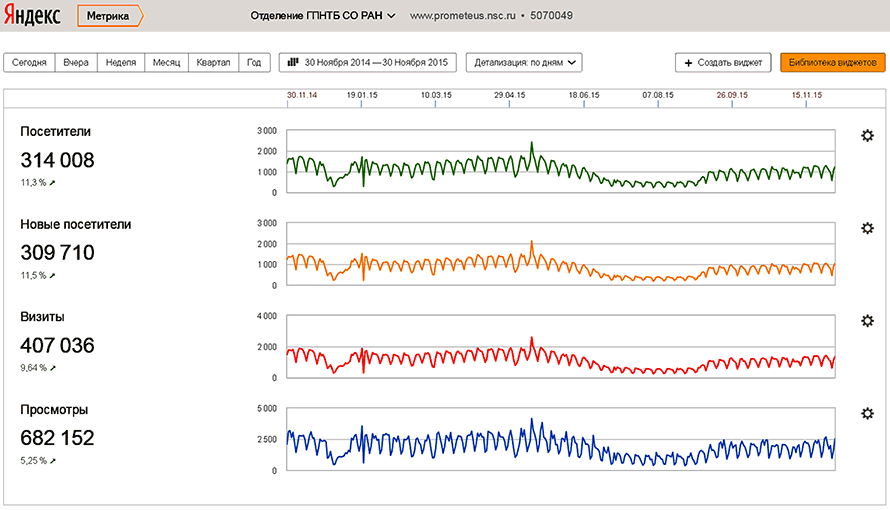
Task: Open settings gear for Визиты widget
Action: tap(867, 321)
